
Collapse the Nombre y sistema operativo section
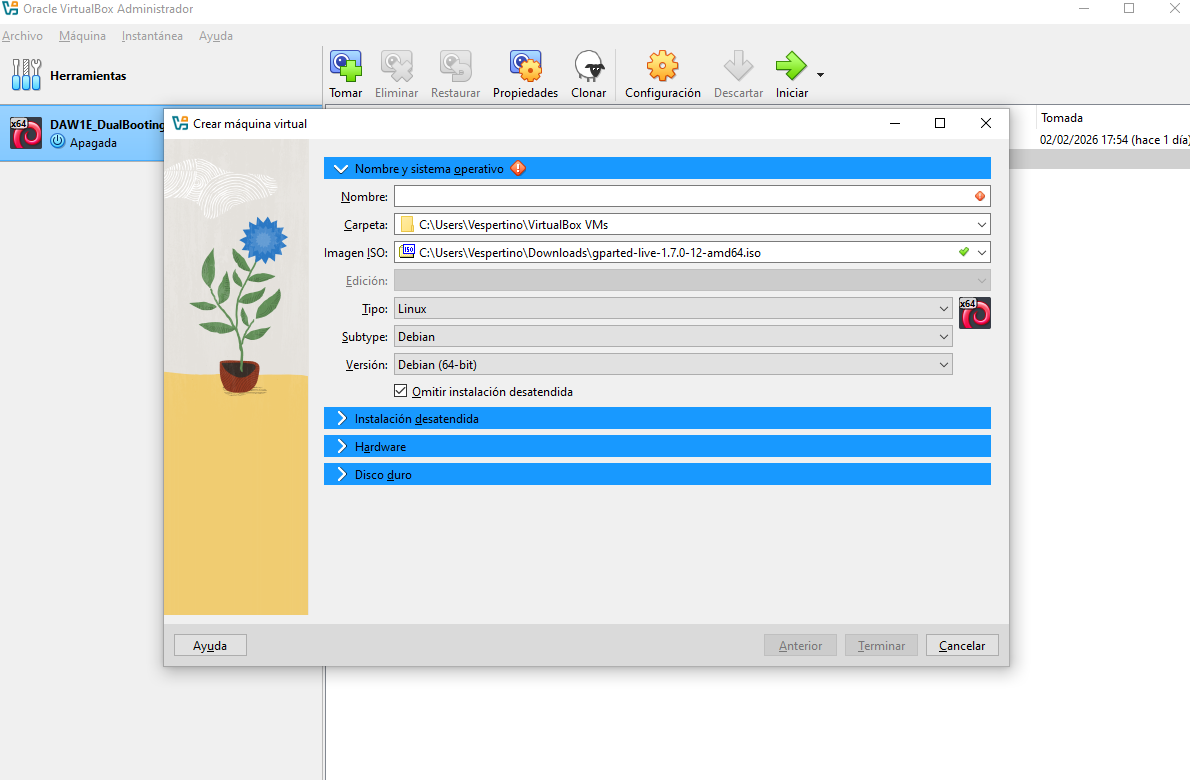click(341, 168)
